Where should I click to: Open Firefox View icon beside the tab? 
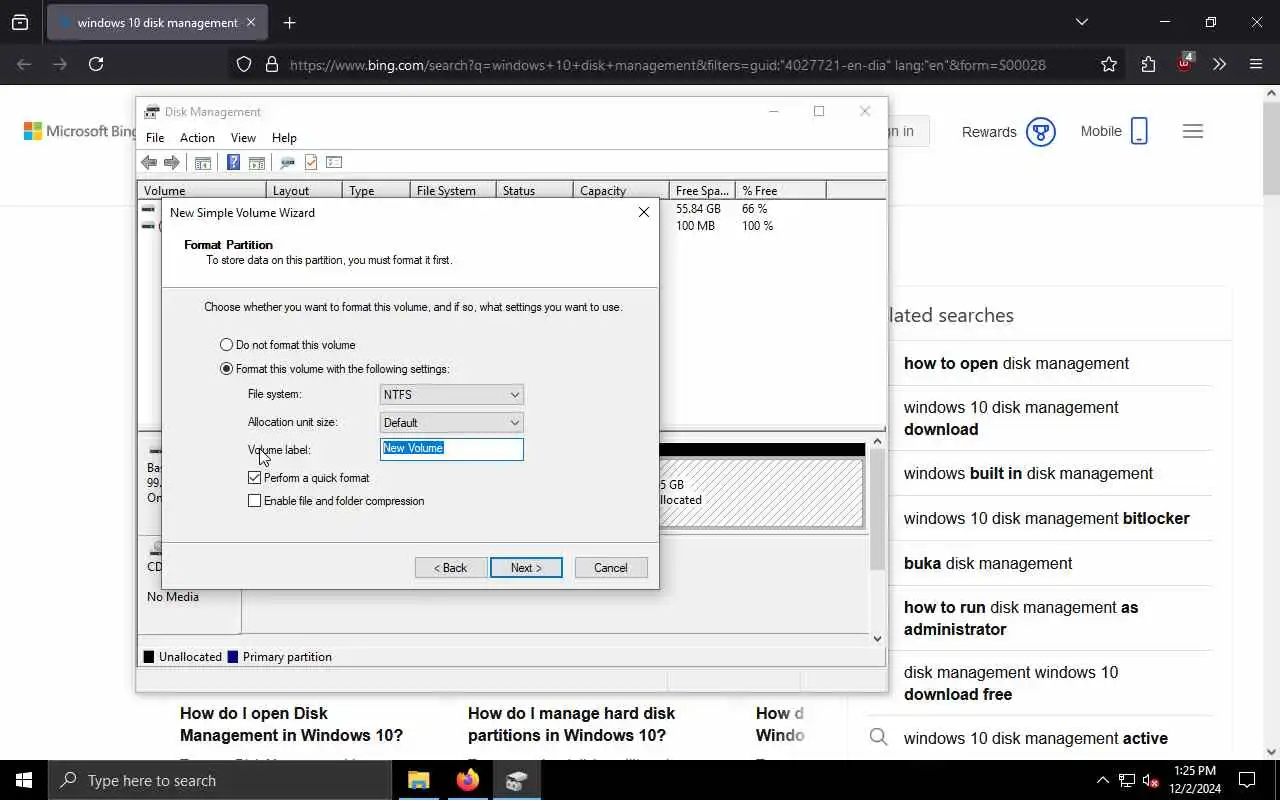pyautogui.click(x=20, y=22)
